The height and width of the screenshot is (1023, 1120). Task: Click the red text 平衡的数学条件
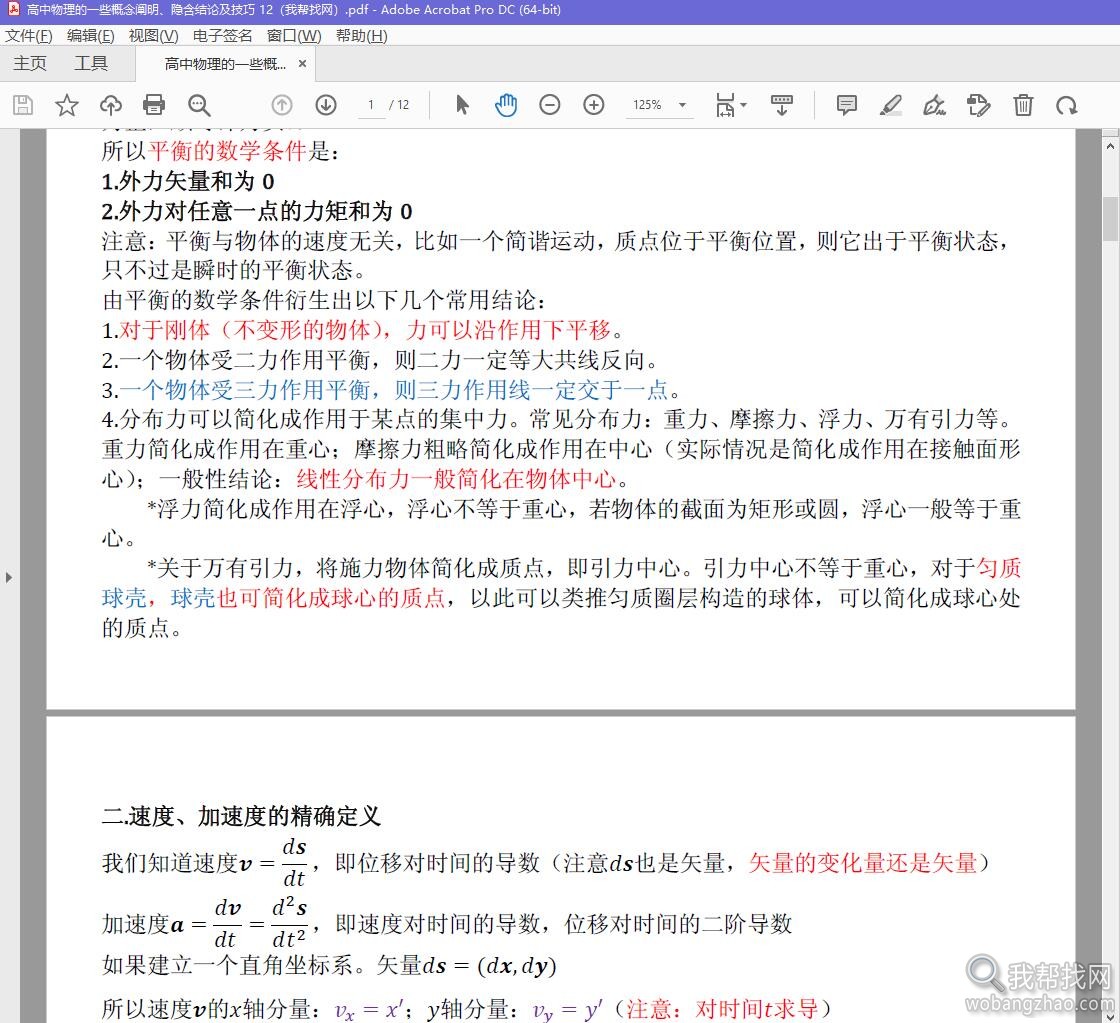[x=227, y=151]
